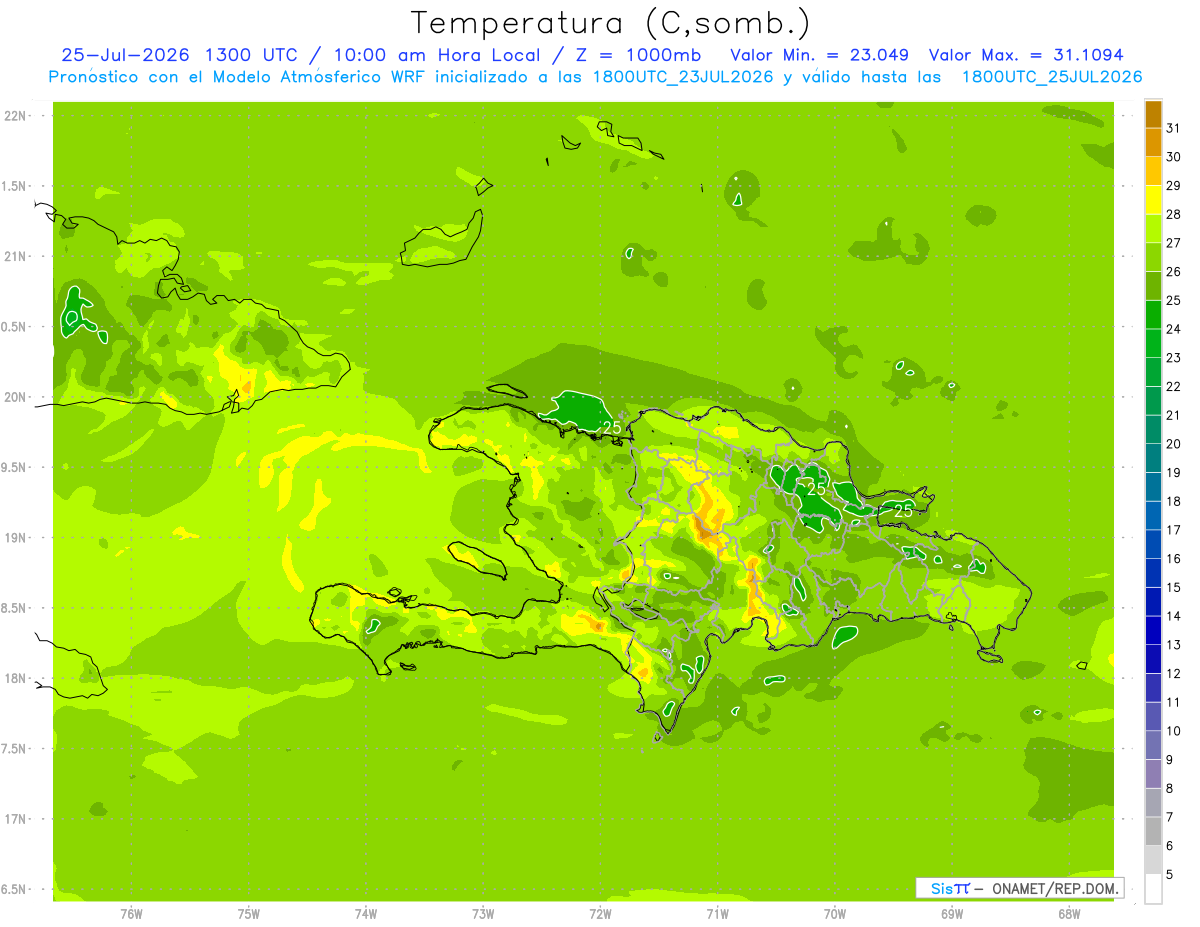
Task: Select the 'Valor Min. = 23.049' readout
Action: [820, 55]
